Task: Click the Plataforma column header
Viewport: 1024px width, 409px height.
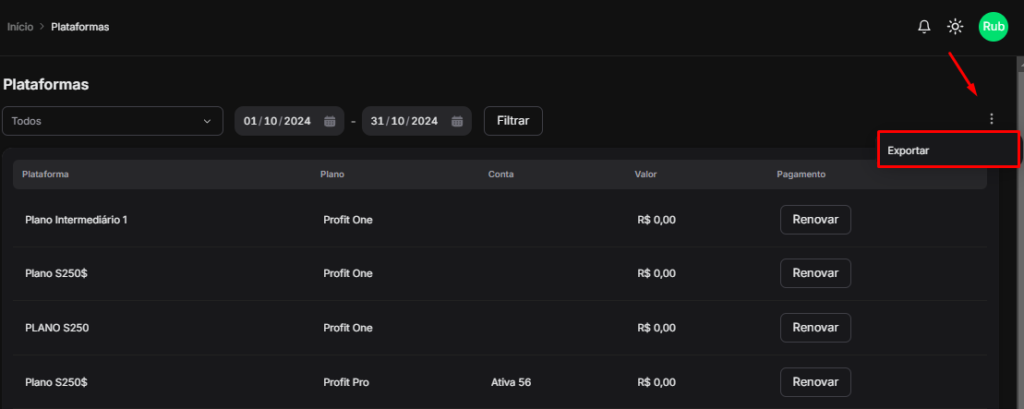Action: pos(45,174)
